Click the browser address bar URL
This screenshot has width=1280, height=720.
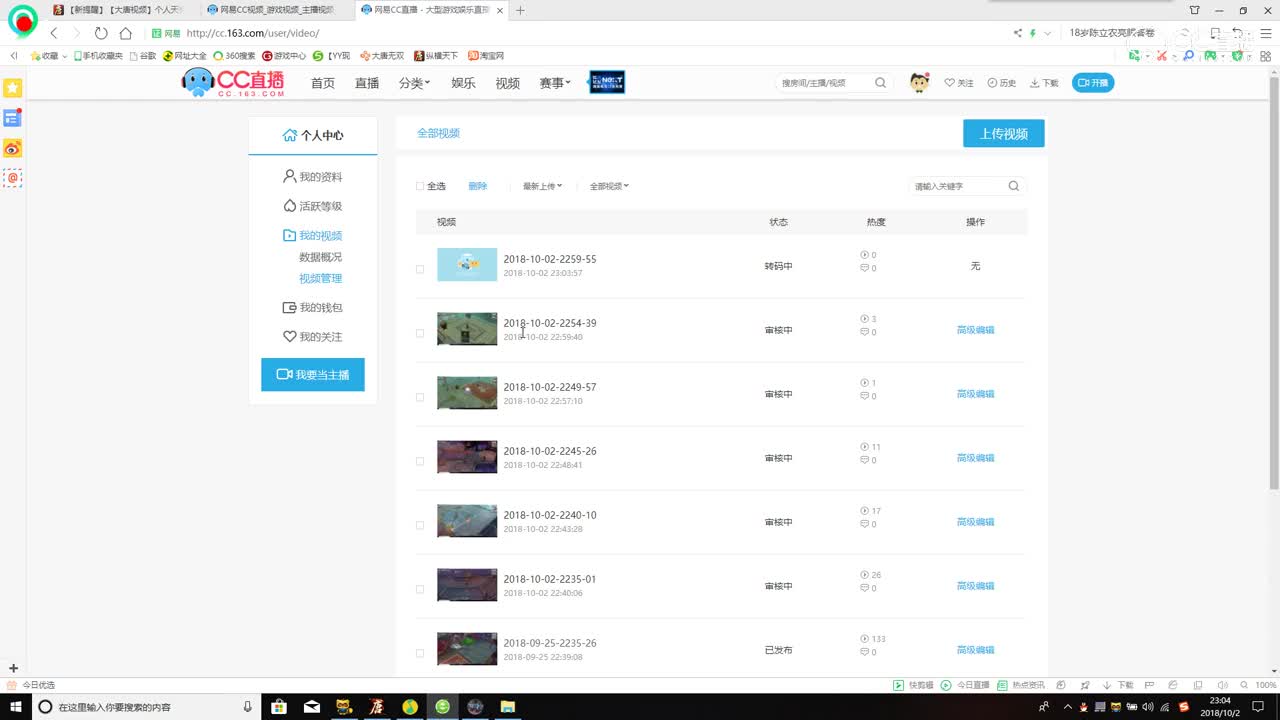(x=253, y=33)
